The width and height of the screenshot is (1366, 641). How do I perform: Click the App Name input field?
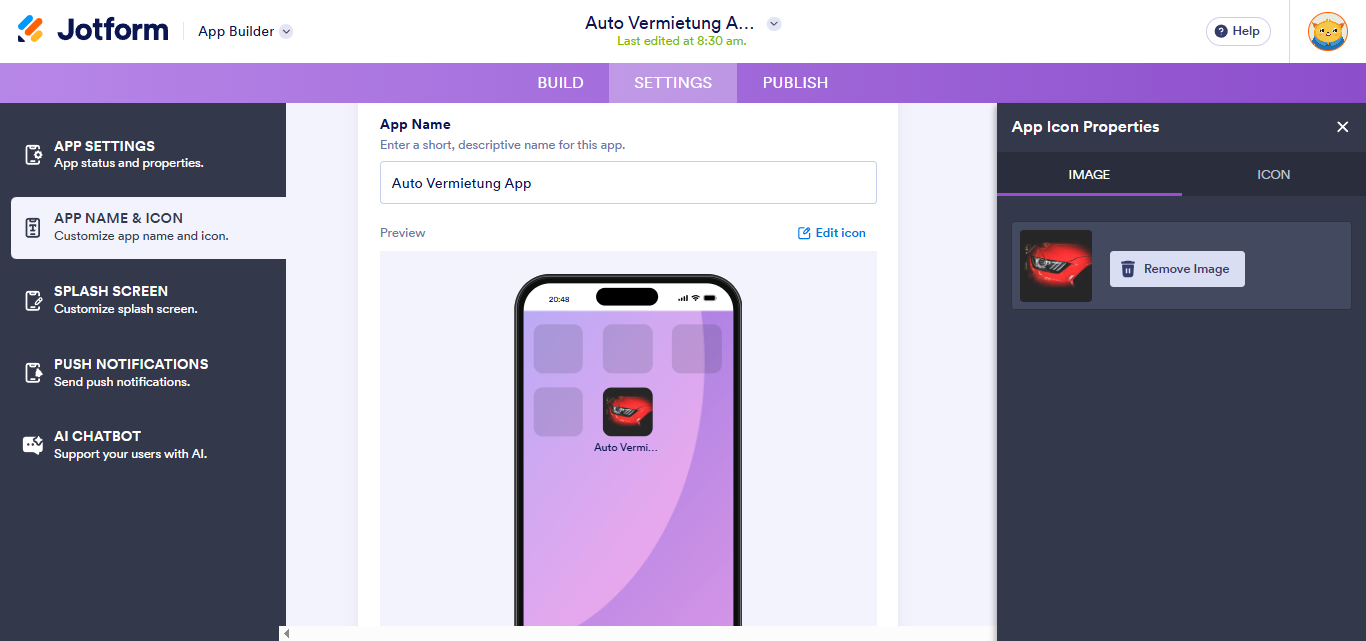[628, 183]
